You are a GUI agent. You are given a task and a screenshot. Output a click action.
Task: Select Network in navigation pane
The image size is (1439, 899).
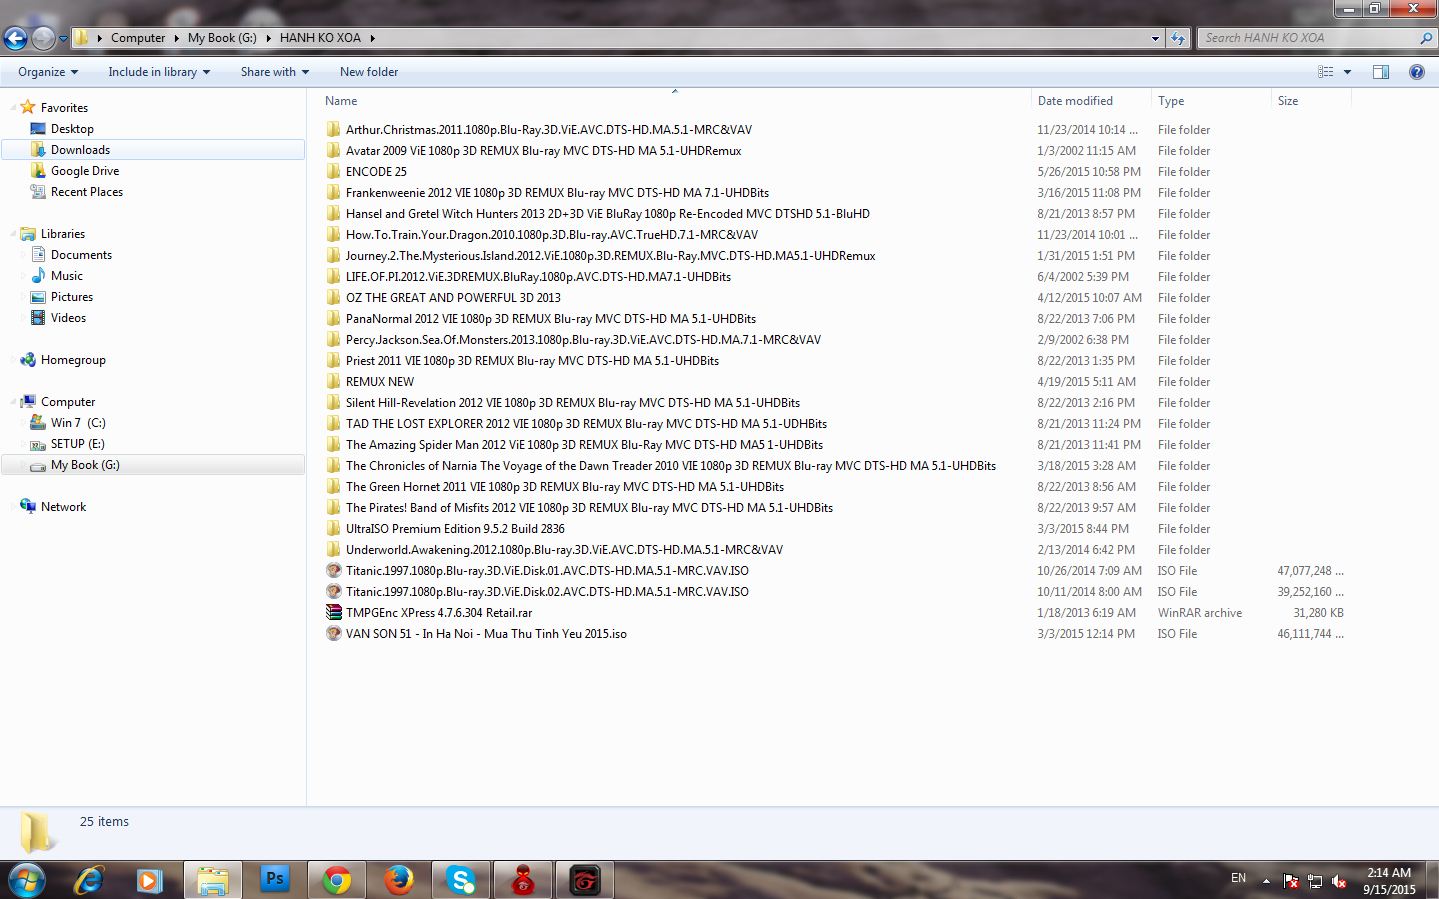pos(63,507)
